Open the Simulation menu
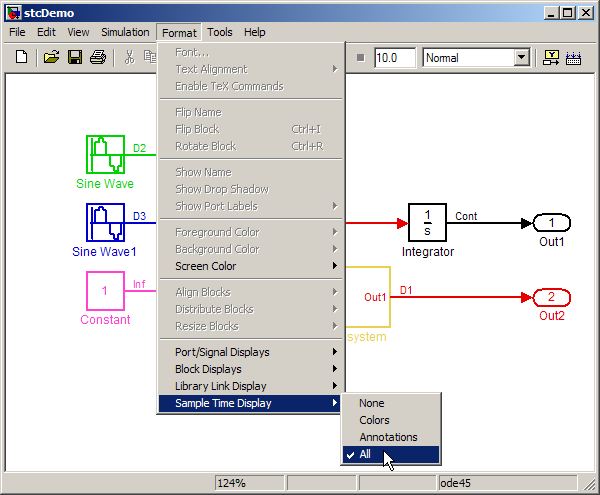Viewport: 600px width, 495px height. click(125, 32)
